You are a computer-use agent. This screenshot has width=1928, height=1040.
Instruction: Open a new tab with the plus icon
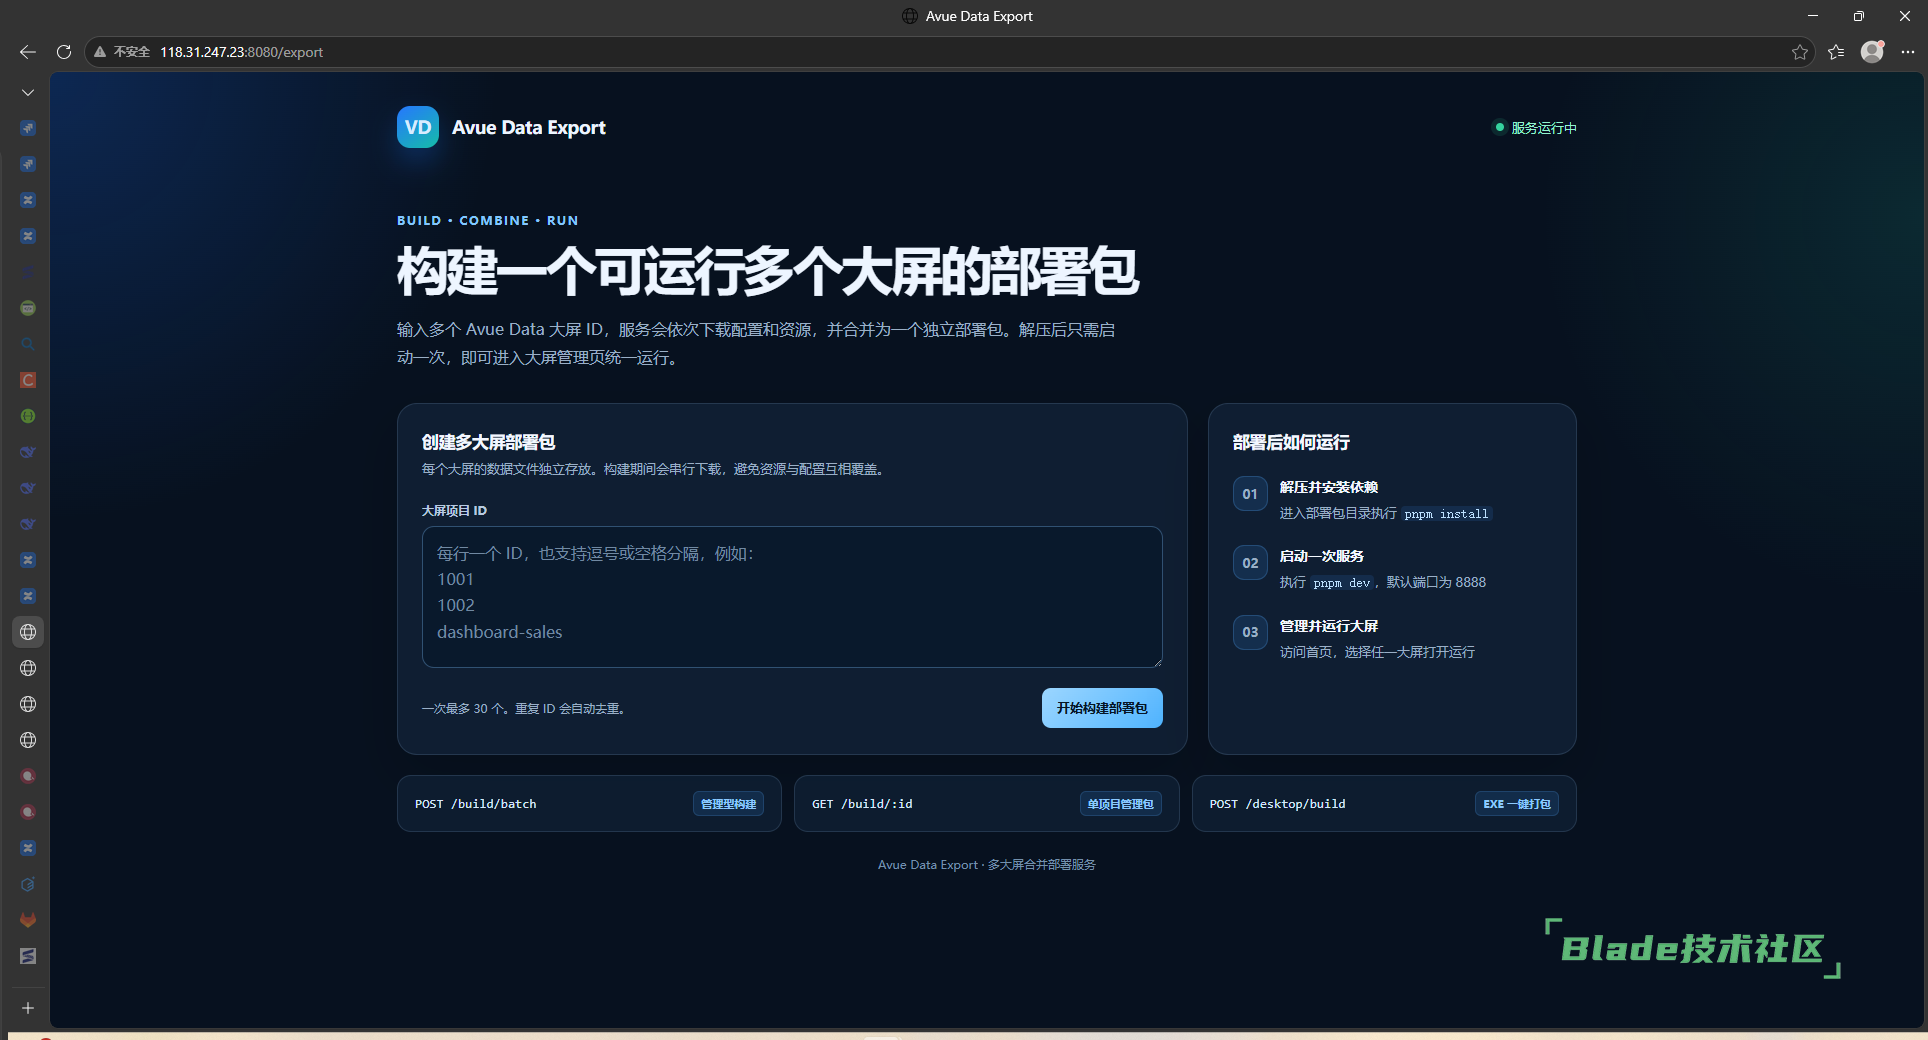[28, 1008]
